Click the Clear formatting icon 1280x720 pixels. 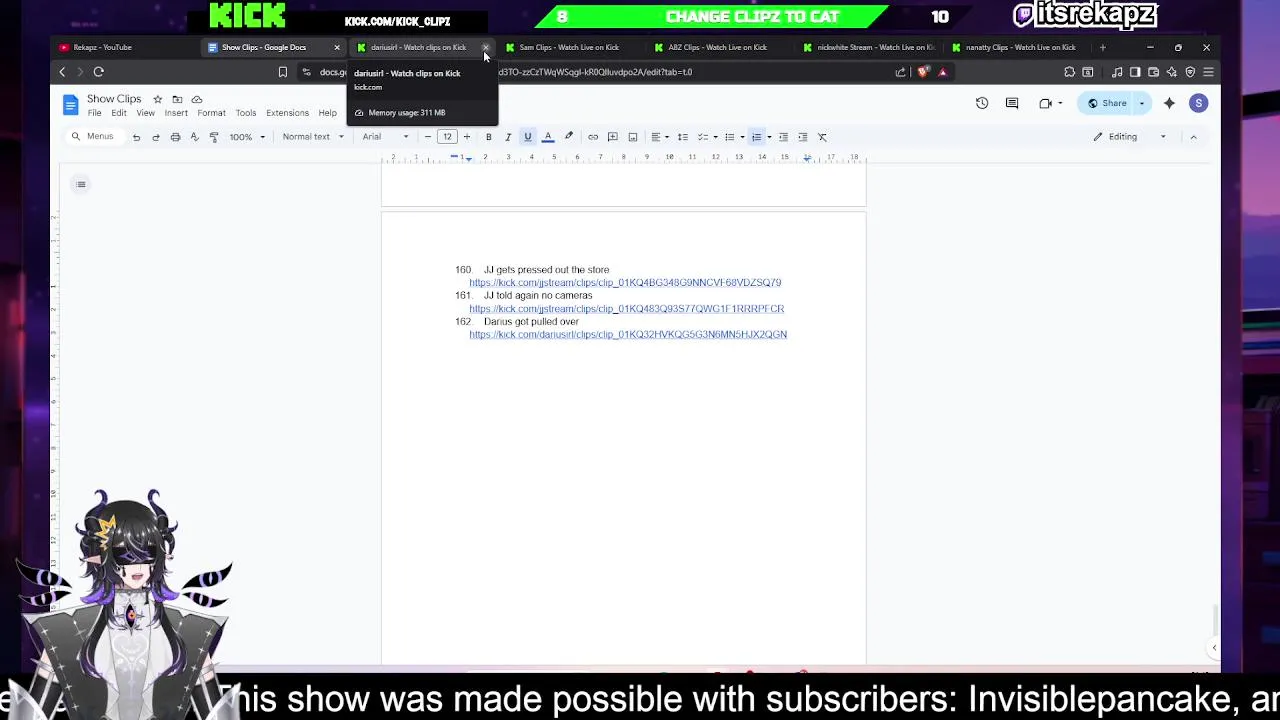[822, 137]
